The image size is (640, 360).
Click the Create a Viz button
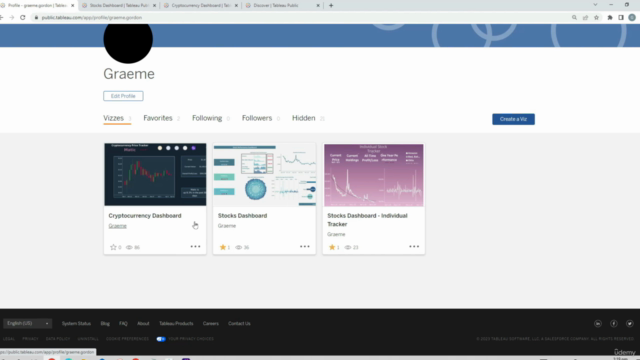513,119
